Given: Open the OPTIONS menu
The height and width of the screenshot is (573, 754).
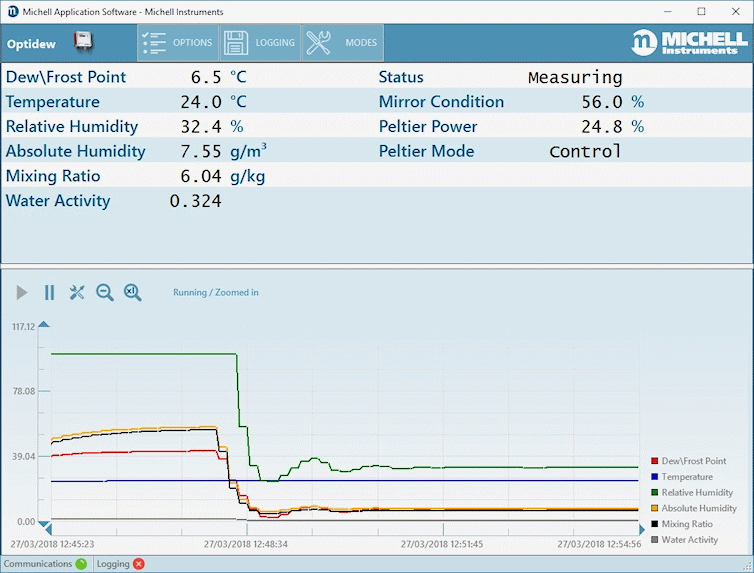Looking at the screenshot, I should pos(178,43).
